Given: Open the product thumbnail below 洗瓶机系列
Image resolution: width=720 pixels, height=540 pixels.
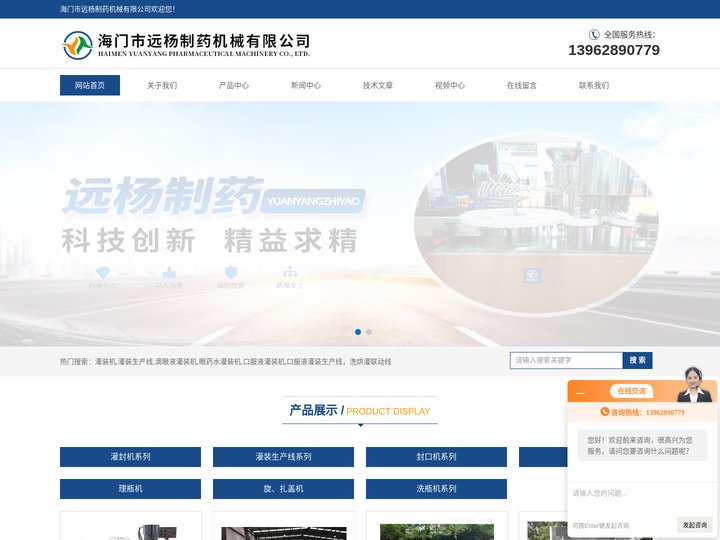Looking at the screenshot, I should click(x=436, y=526).
